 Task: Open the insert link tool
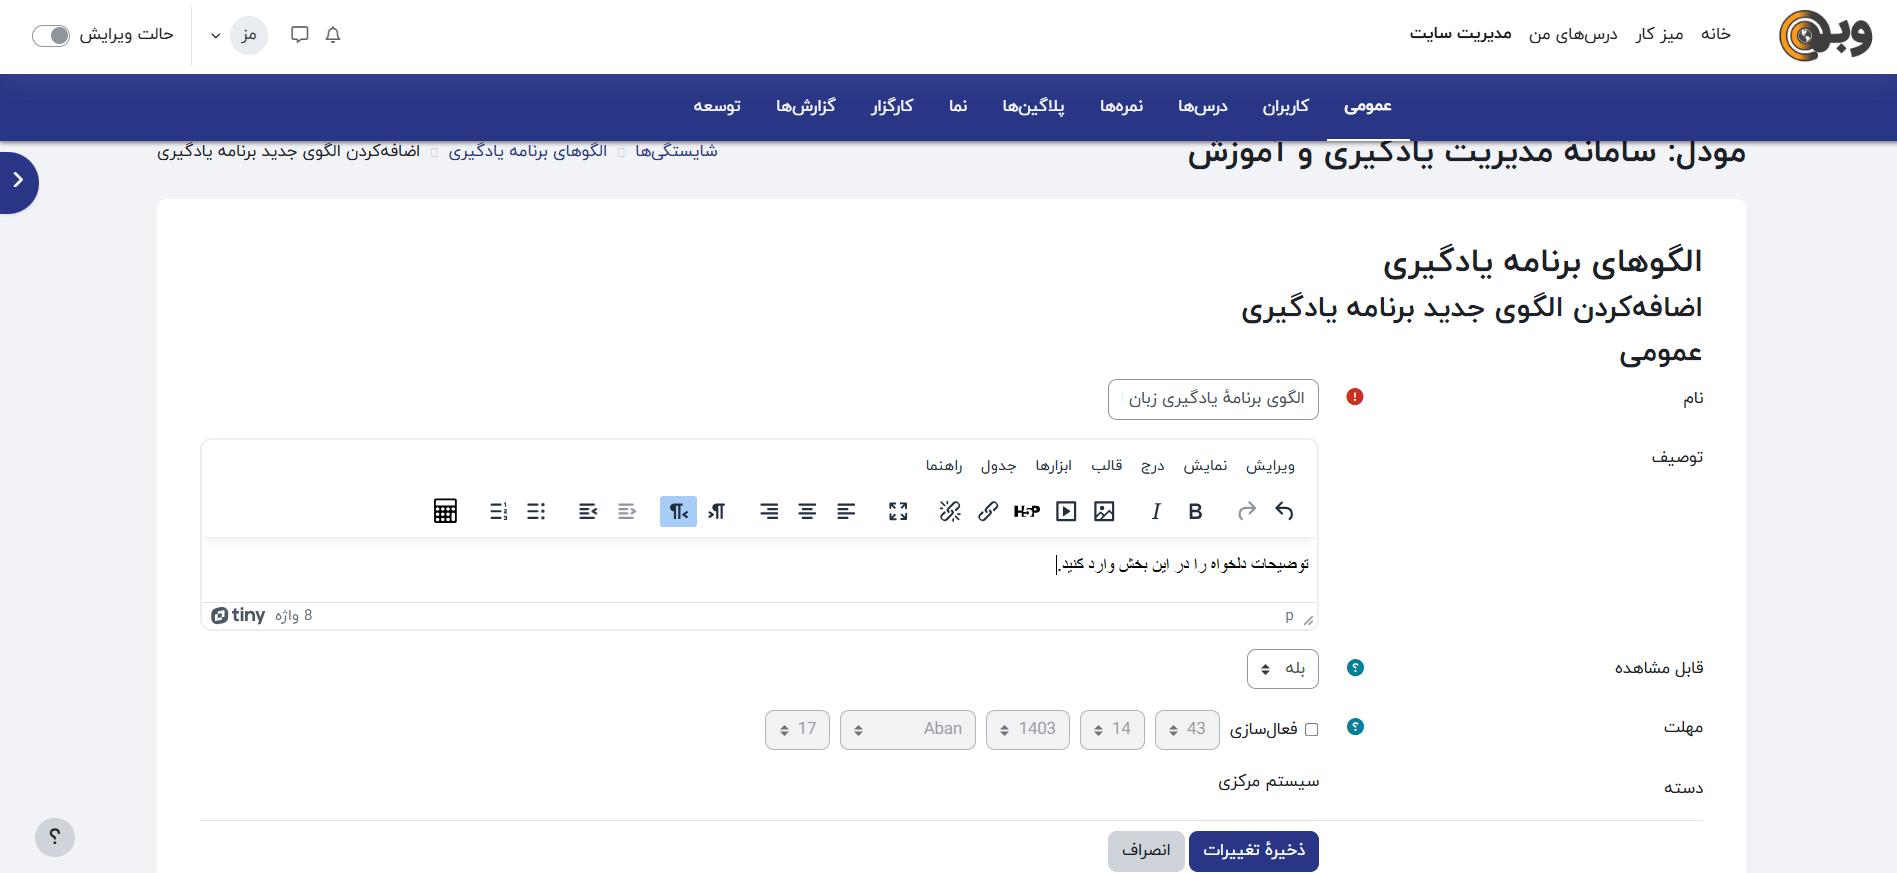988,512
